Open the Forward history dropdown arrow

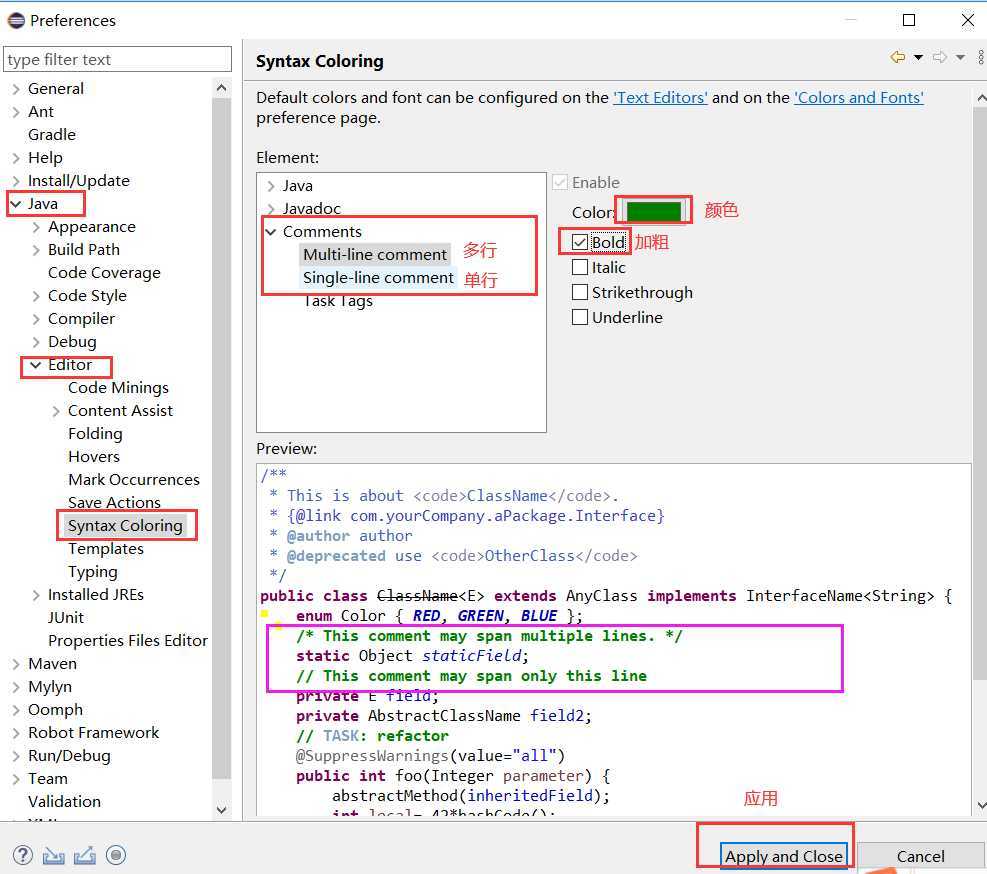961,57
